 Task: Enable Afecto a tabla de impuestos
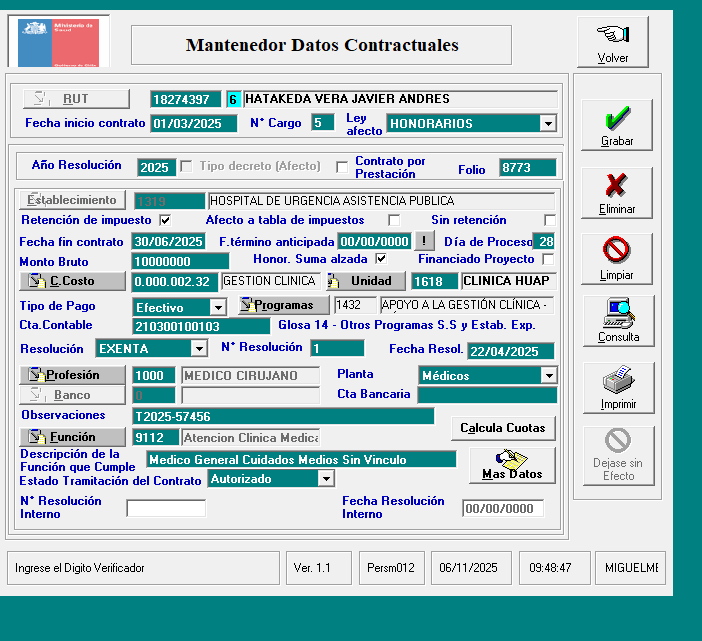tap(394, 220)
